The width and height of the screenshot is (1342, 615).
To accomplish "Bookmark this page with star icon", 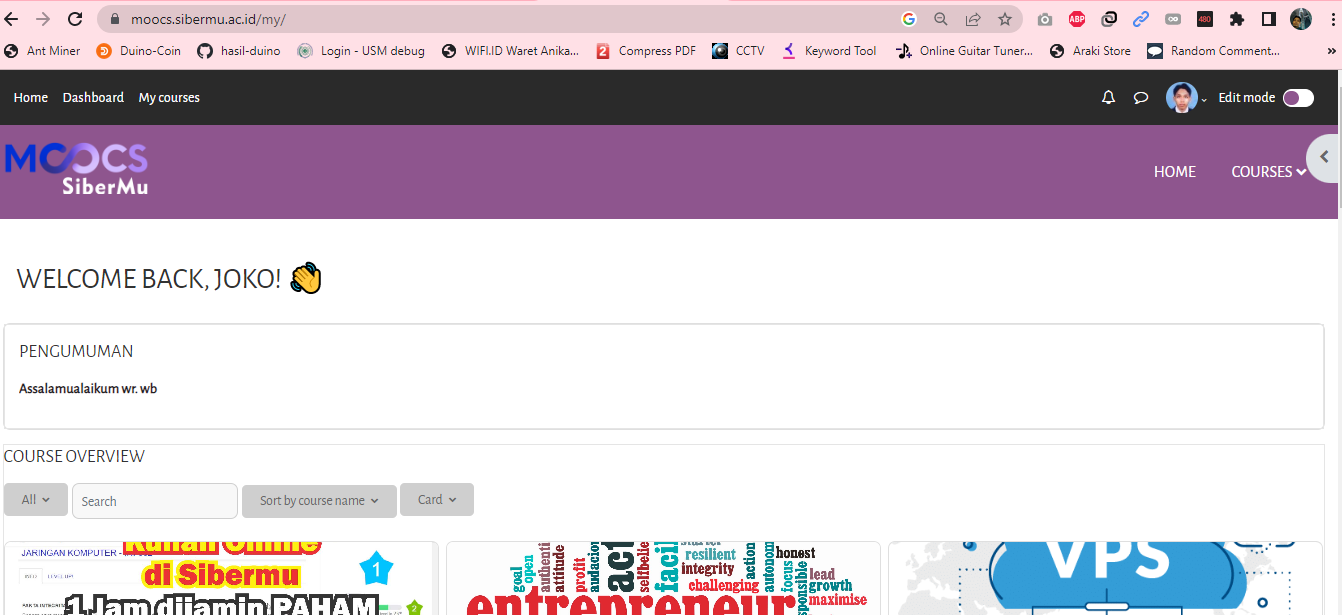I will 1005,19.
